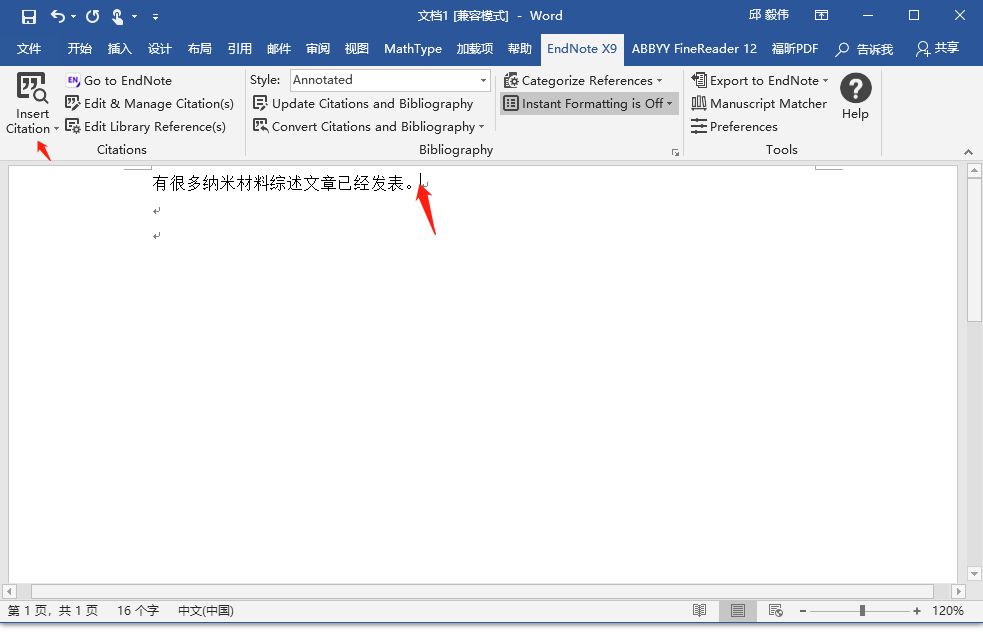
Task: Switch to Print Layout view
Action: tap(738, 610)
